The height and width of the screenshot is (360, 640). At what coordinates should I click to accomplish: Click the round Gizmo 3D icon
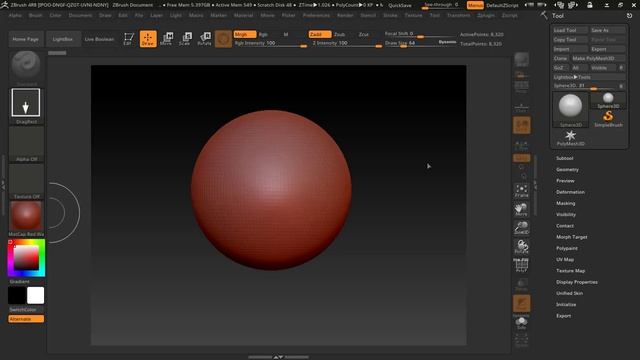tap(223, 39)
